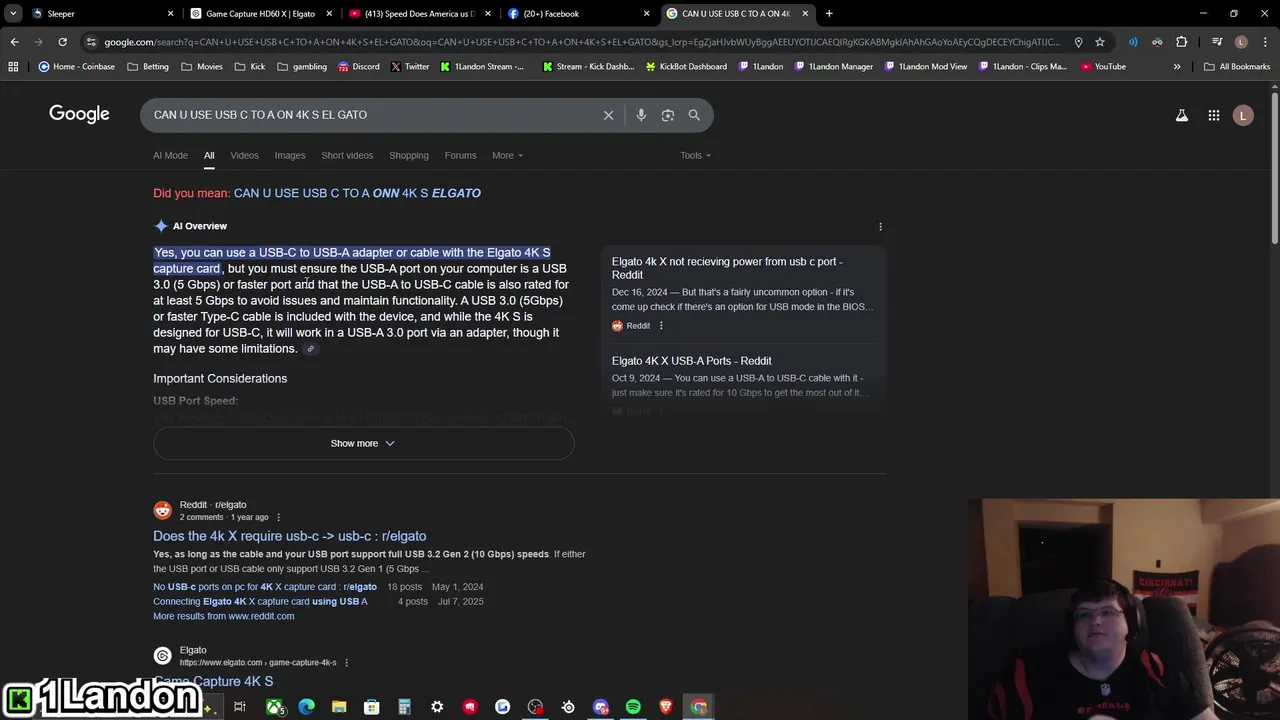Open Discord from taskbar
The width and height of the screenshot is (1280, 720).
[600, 707]
